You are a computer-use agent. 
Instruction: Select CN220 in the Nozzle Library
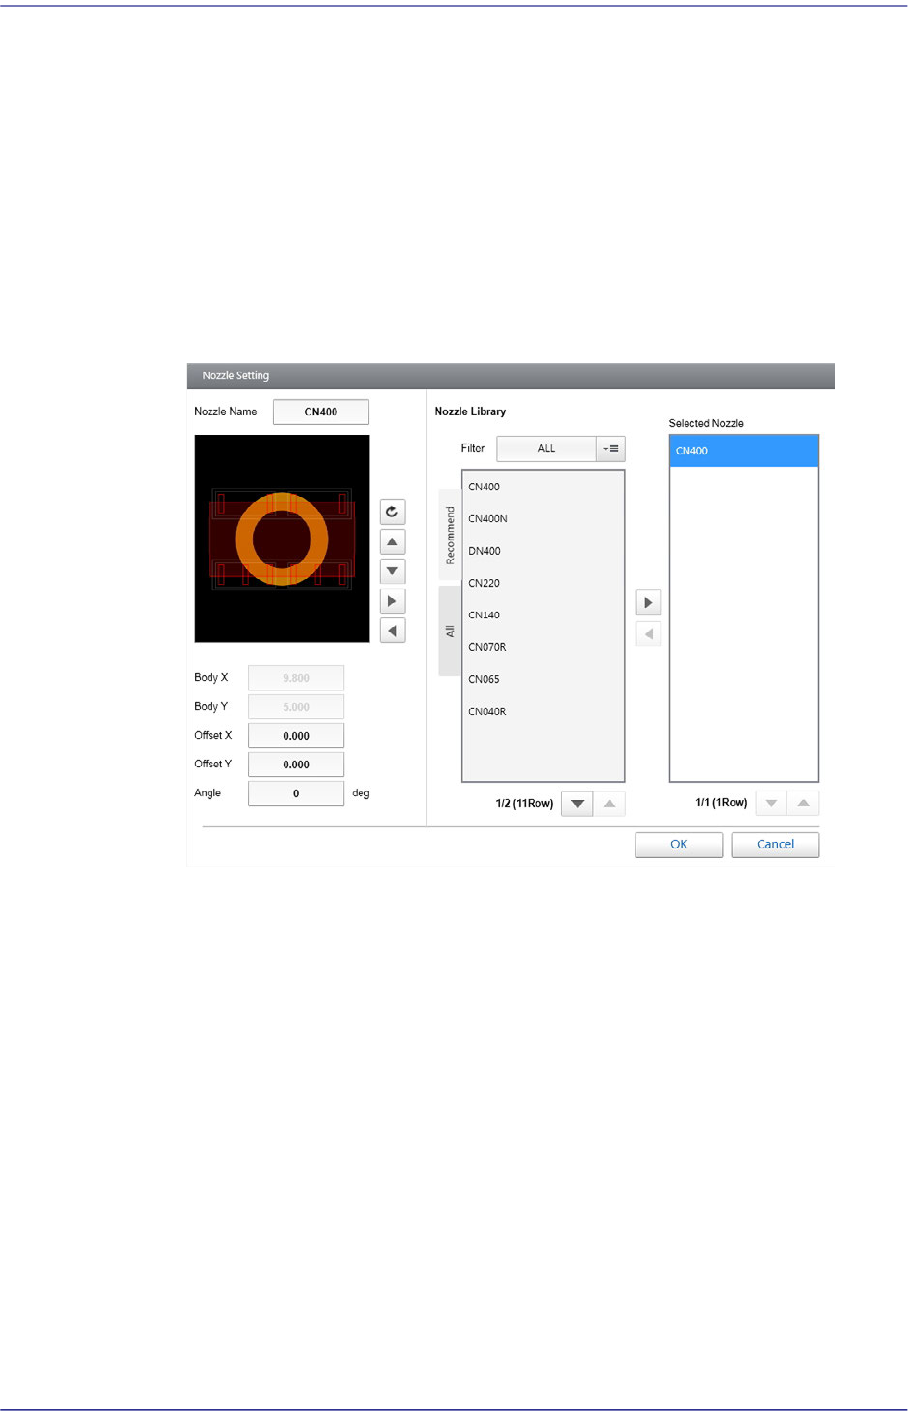[x=543, y=583]
